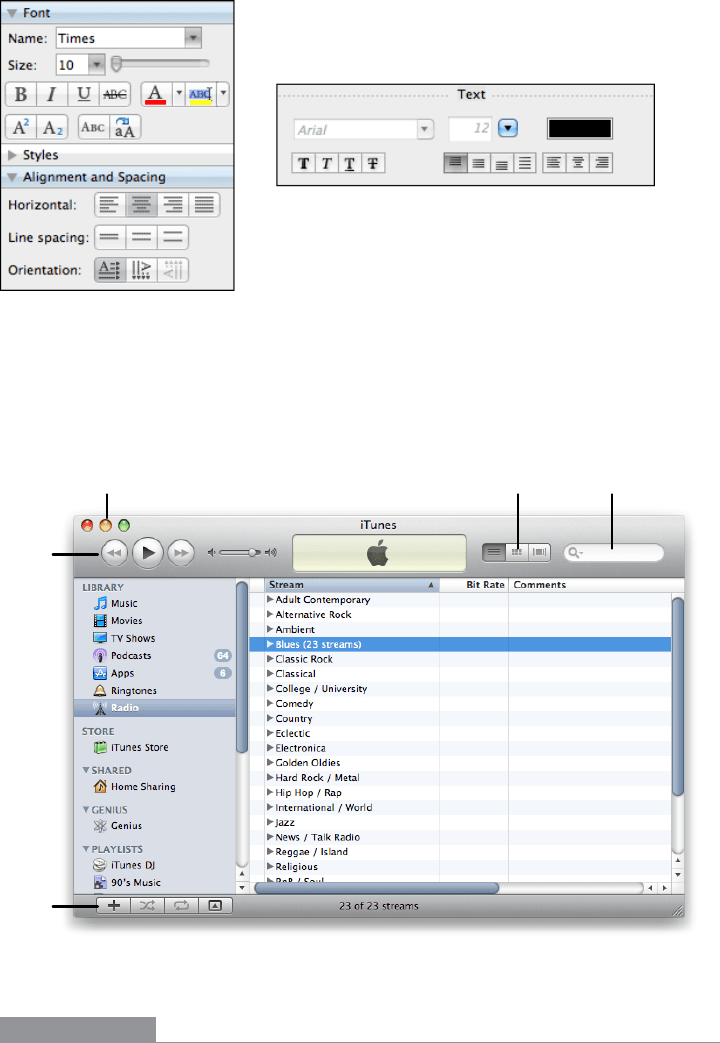Click the iTunes Next track button

[x=180, y=553]
